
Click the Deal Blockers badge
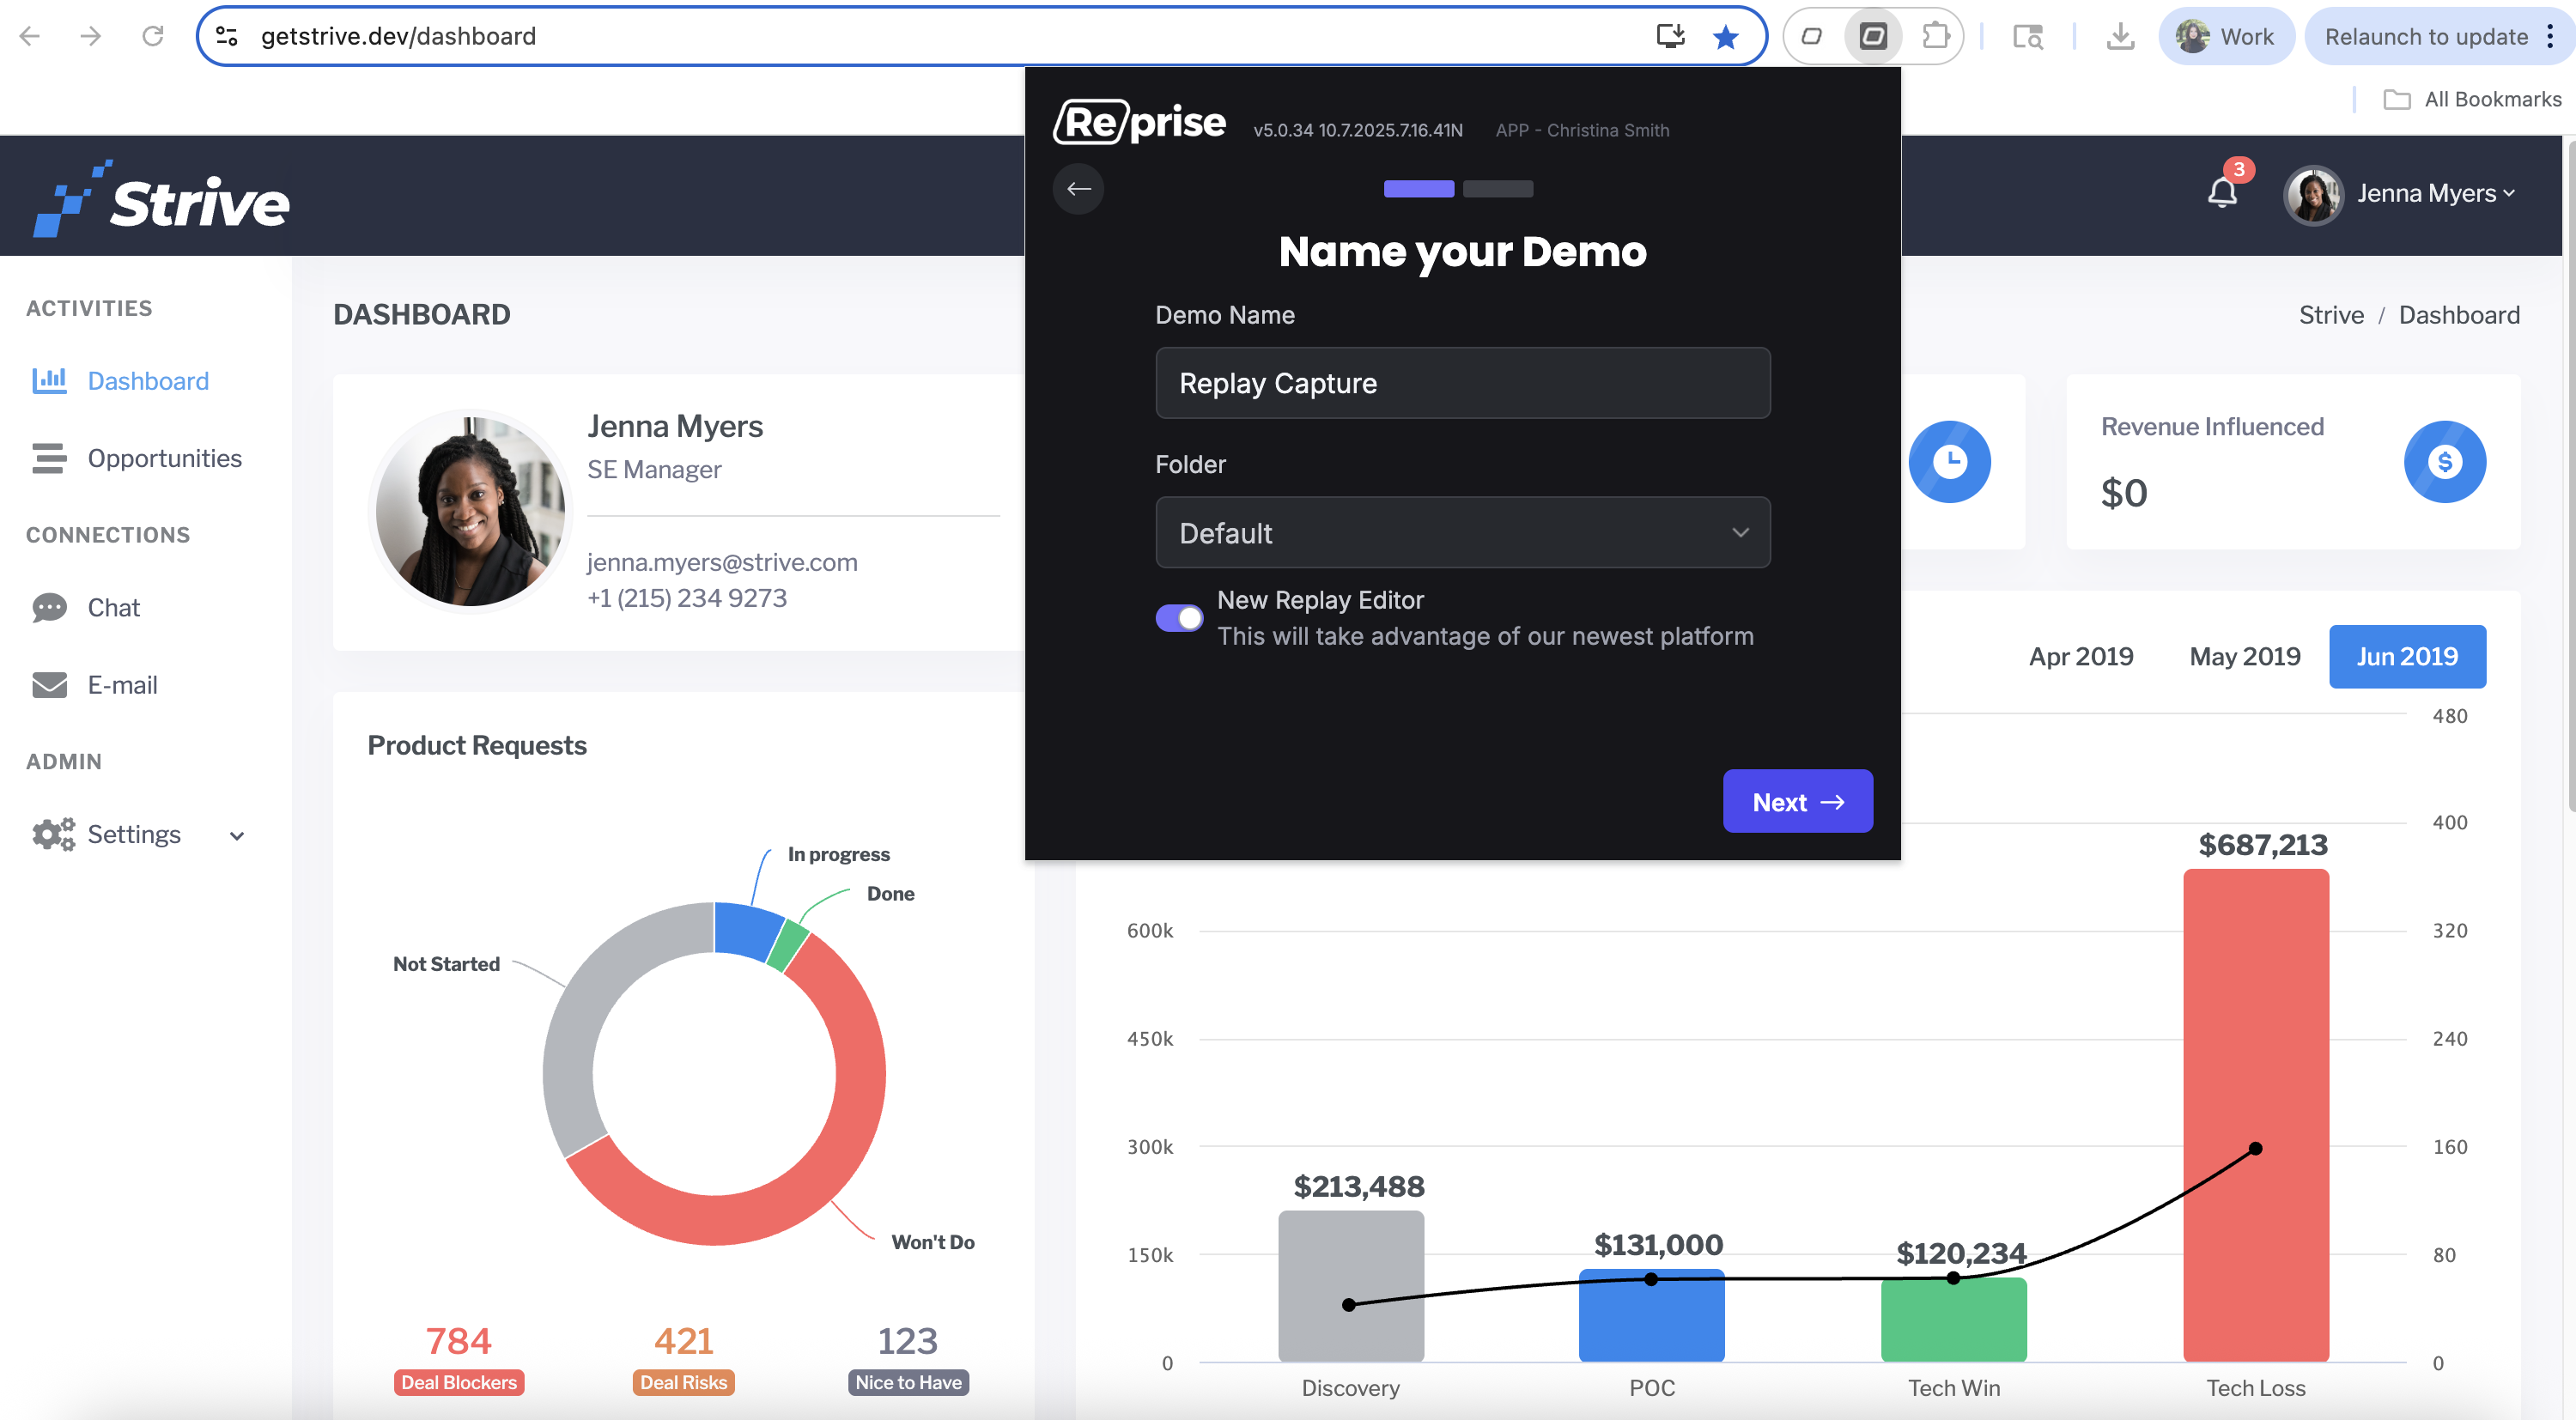(x=459, y=1382)
